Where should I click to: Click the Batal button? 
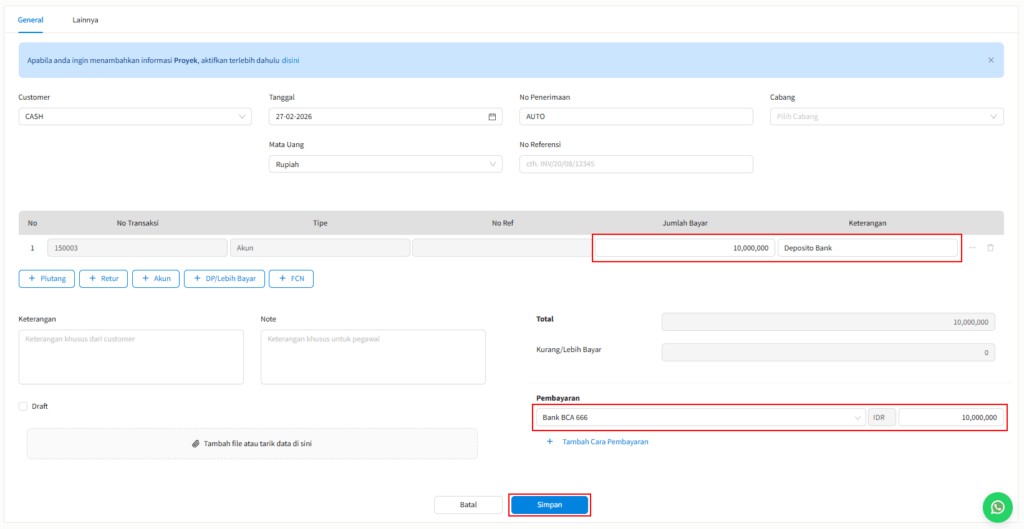pos(468,505)
